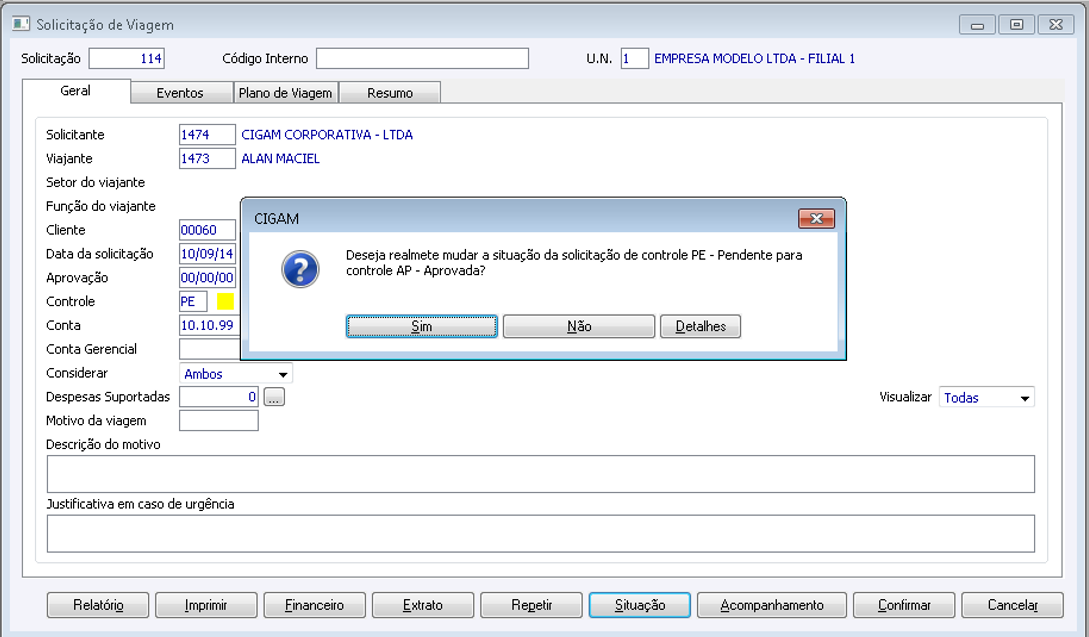Click the U.N. field

coord(634,58)
